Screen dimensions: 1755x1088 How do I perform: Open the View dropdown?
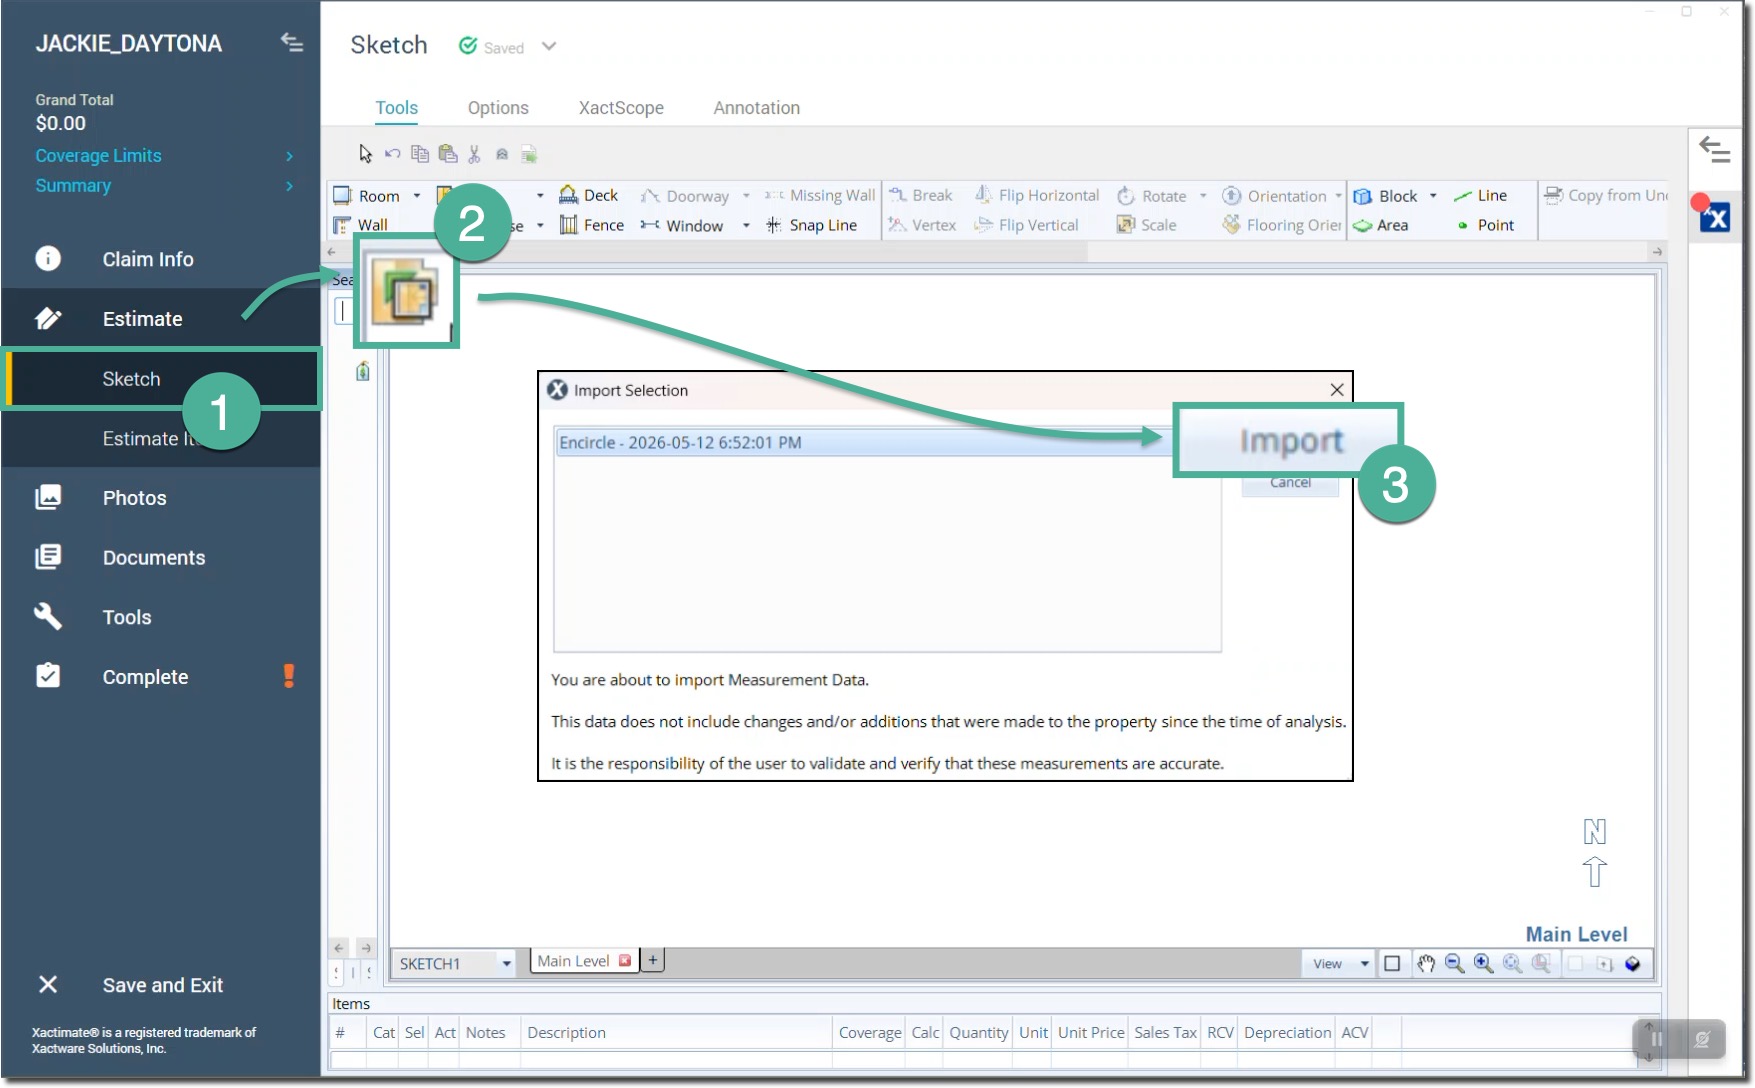1339,963
